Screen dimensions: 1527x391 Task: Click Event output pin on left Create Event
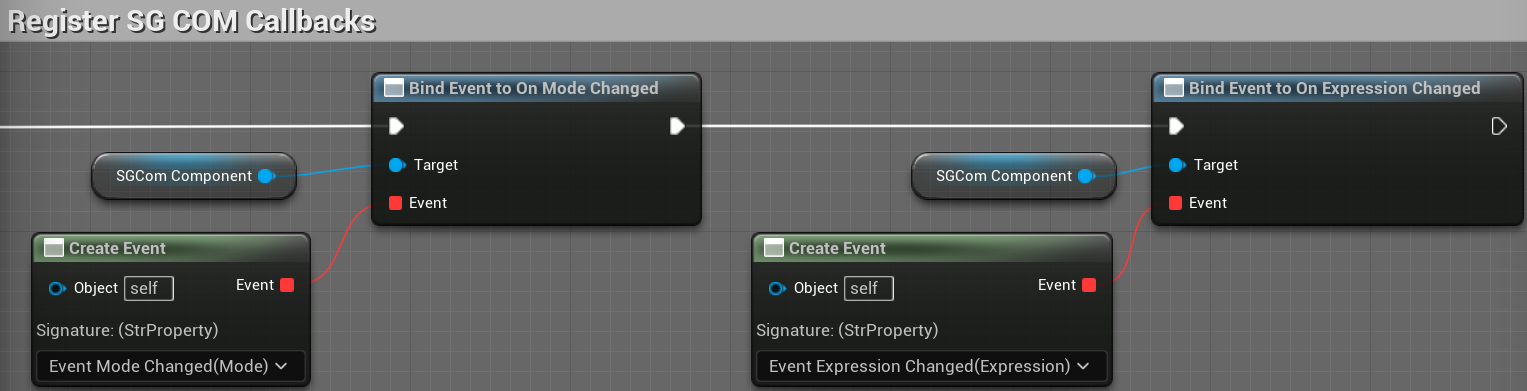tap(287, 285)
